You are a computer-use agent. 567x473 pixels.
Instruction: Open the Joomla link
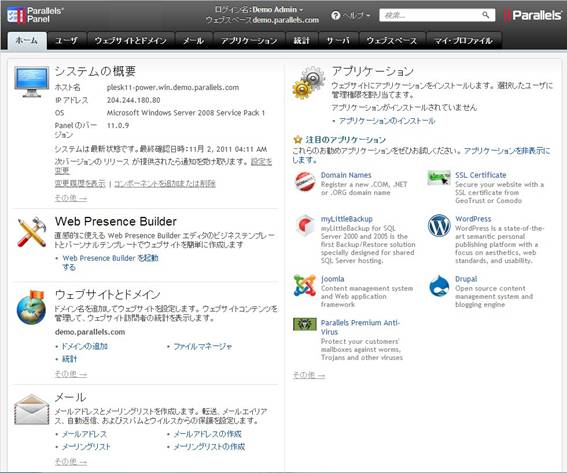click(333, 279)
